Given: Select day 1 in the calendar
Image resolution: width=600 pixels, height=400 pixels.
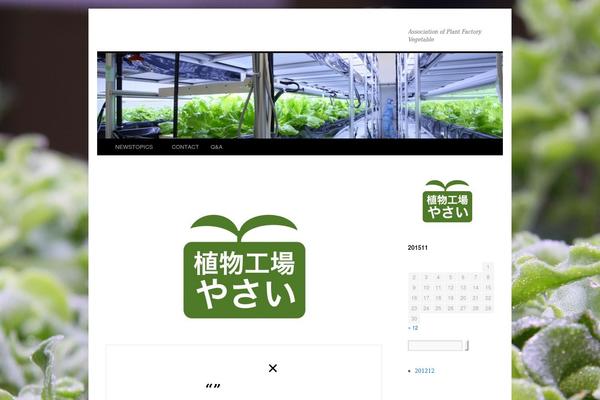Looking at the screenshot, I should point(488,267).
